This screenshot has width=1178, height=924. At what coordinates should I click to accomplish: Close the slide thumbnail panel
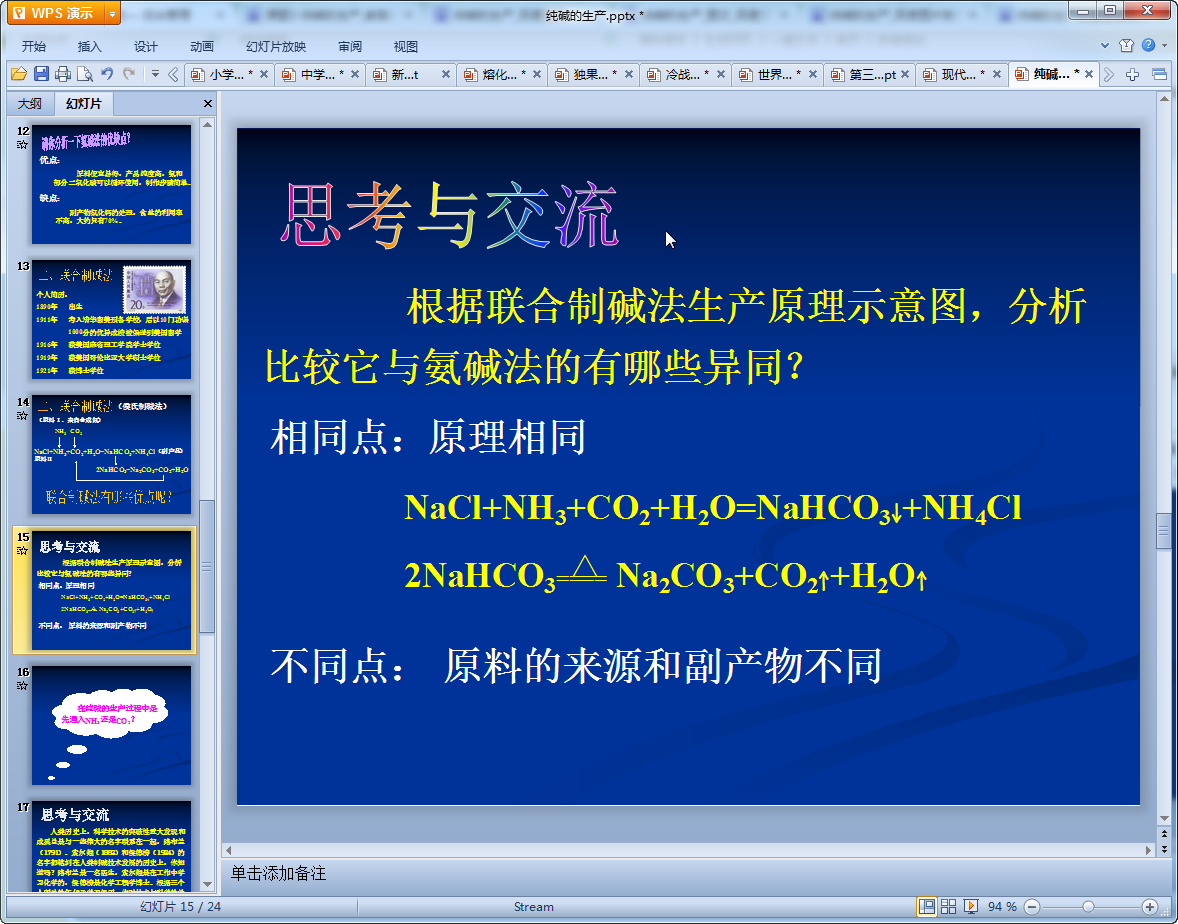pos(208,103)
